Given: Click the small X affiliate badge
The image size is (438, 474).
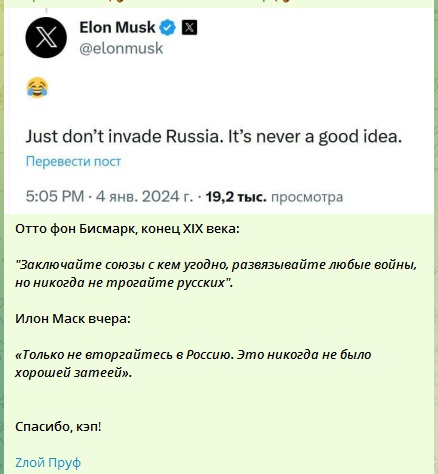Looking at the screenshot, I should tap(189, 27).
